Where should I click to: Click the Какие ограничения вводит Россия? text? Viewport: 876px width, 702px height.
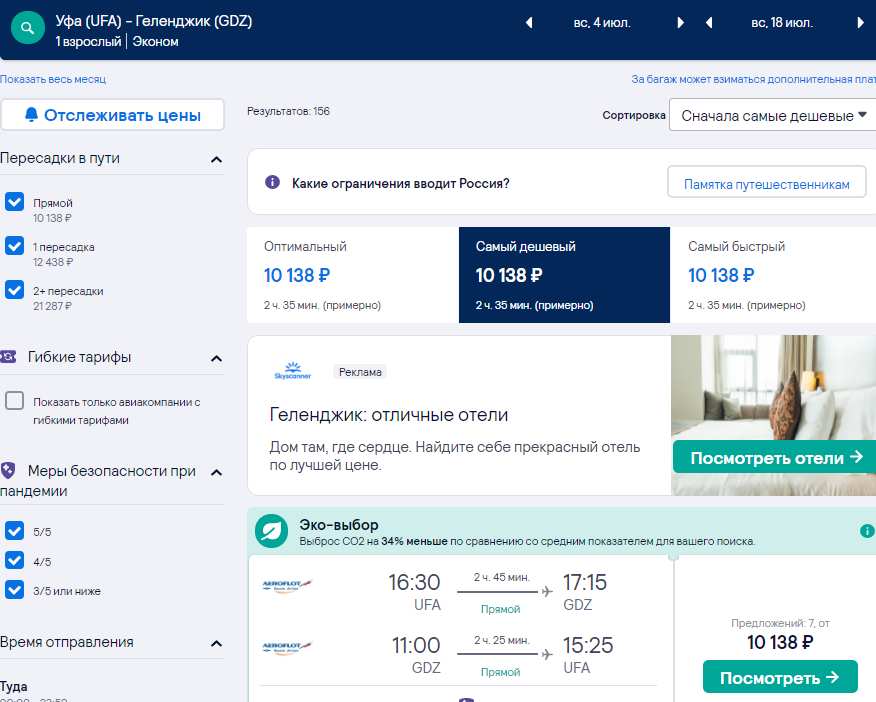[x=401, y=183]
